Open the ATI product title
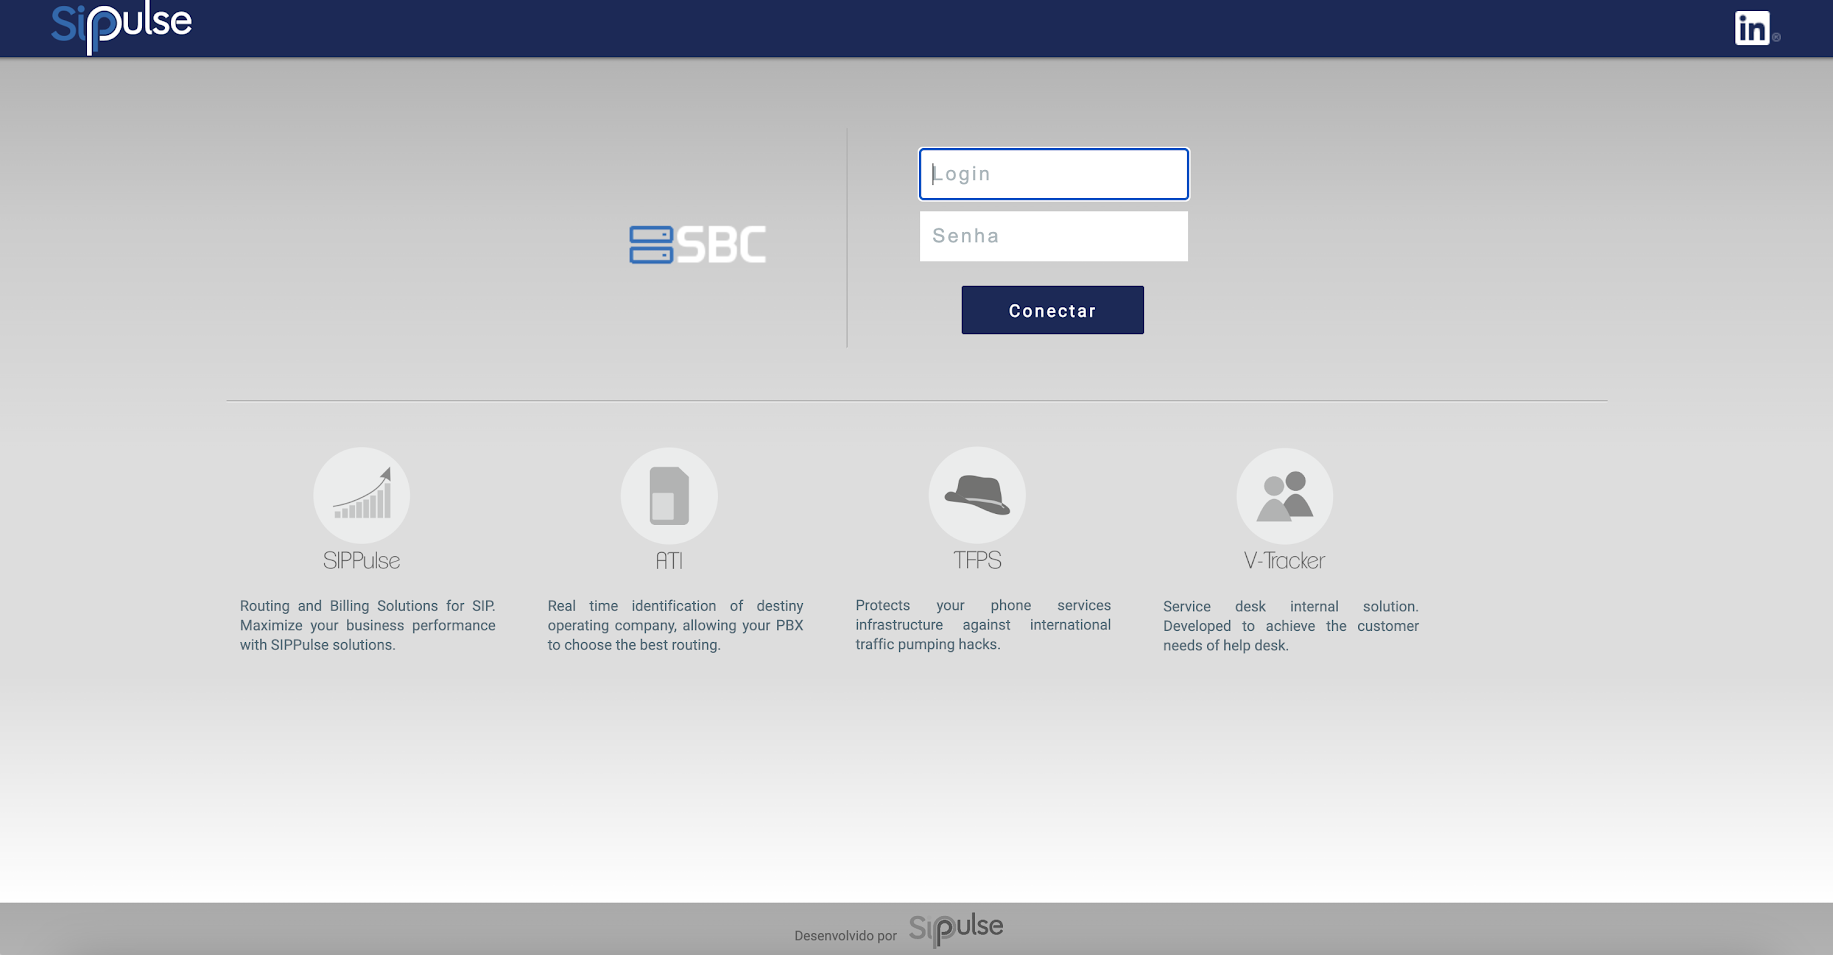Viewport: 1833px width, 955px height. [x=669, y=561]
